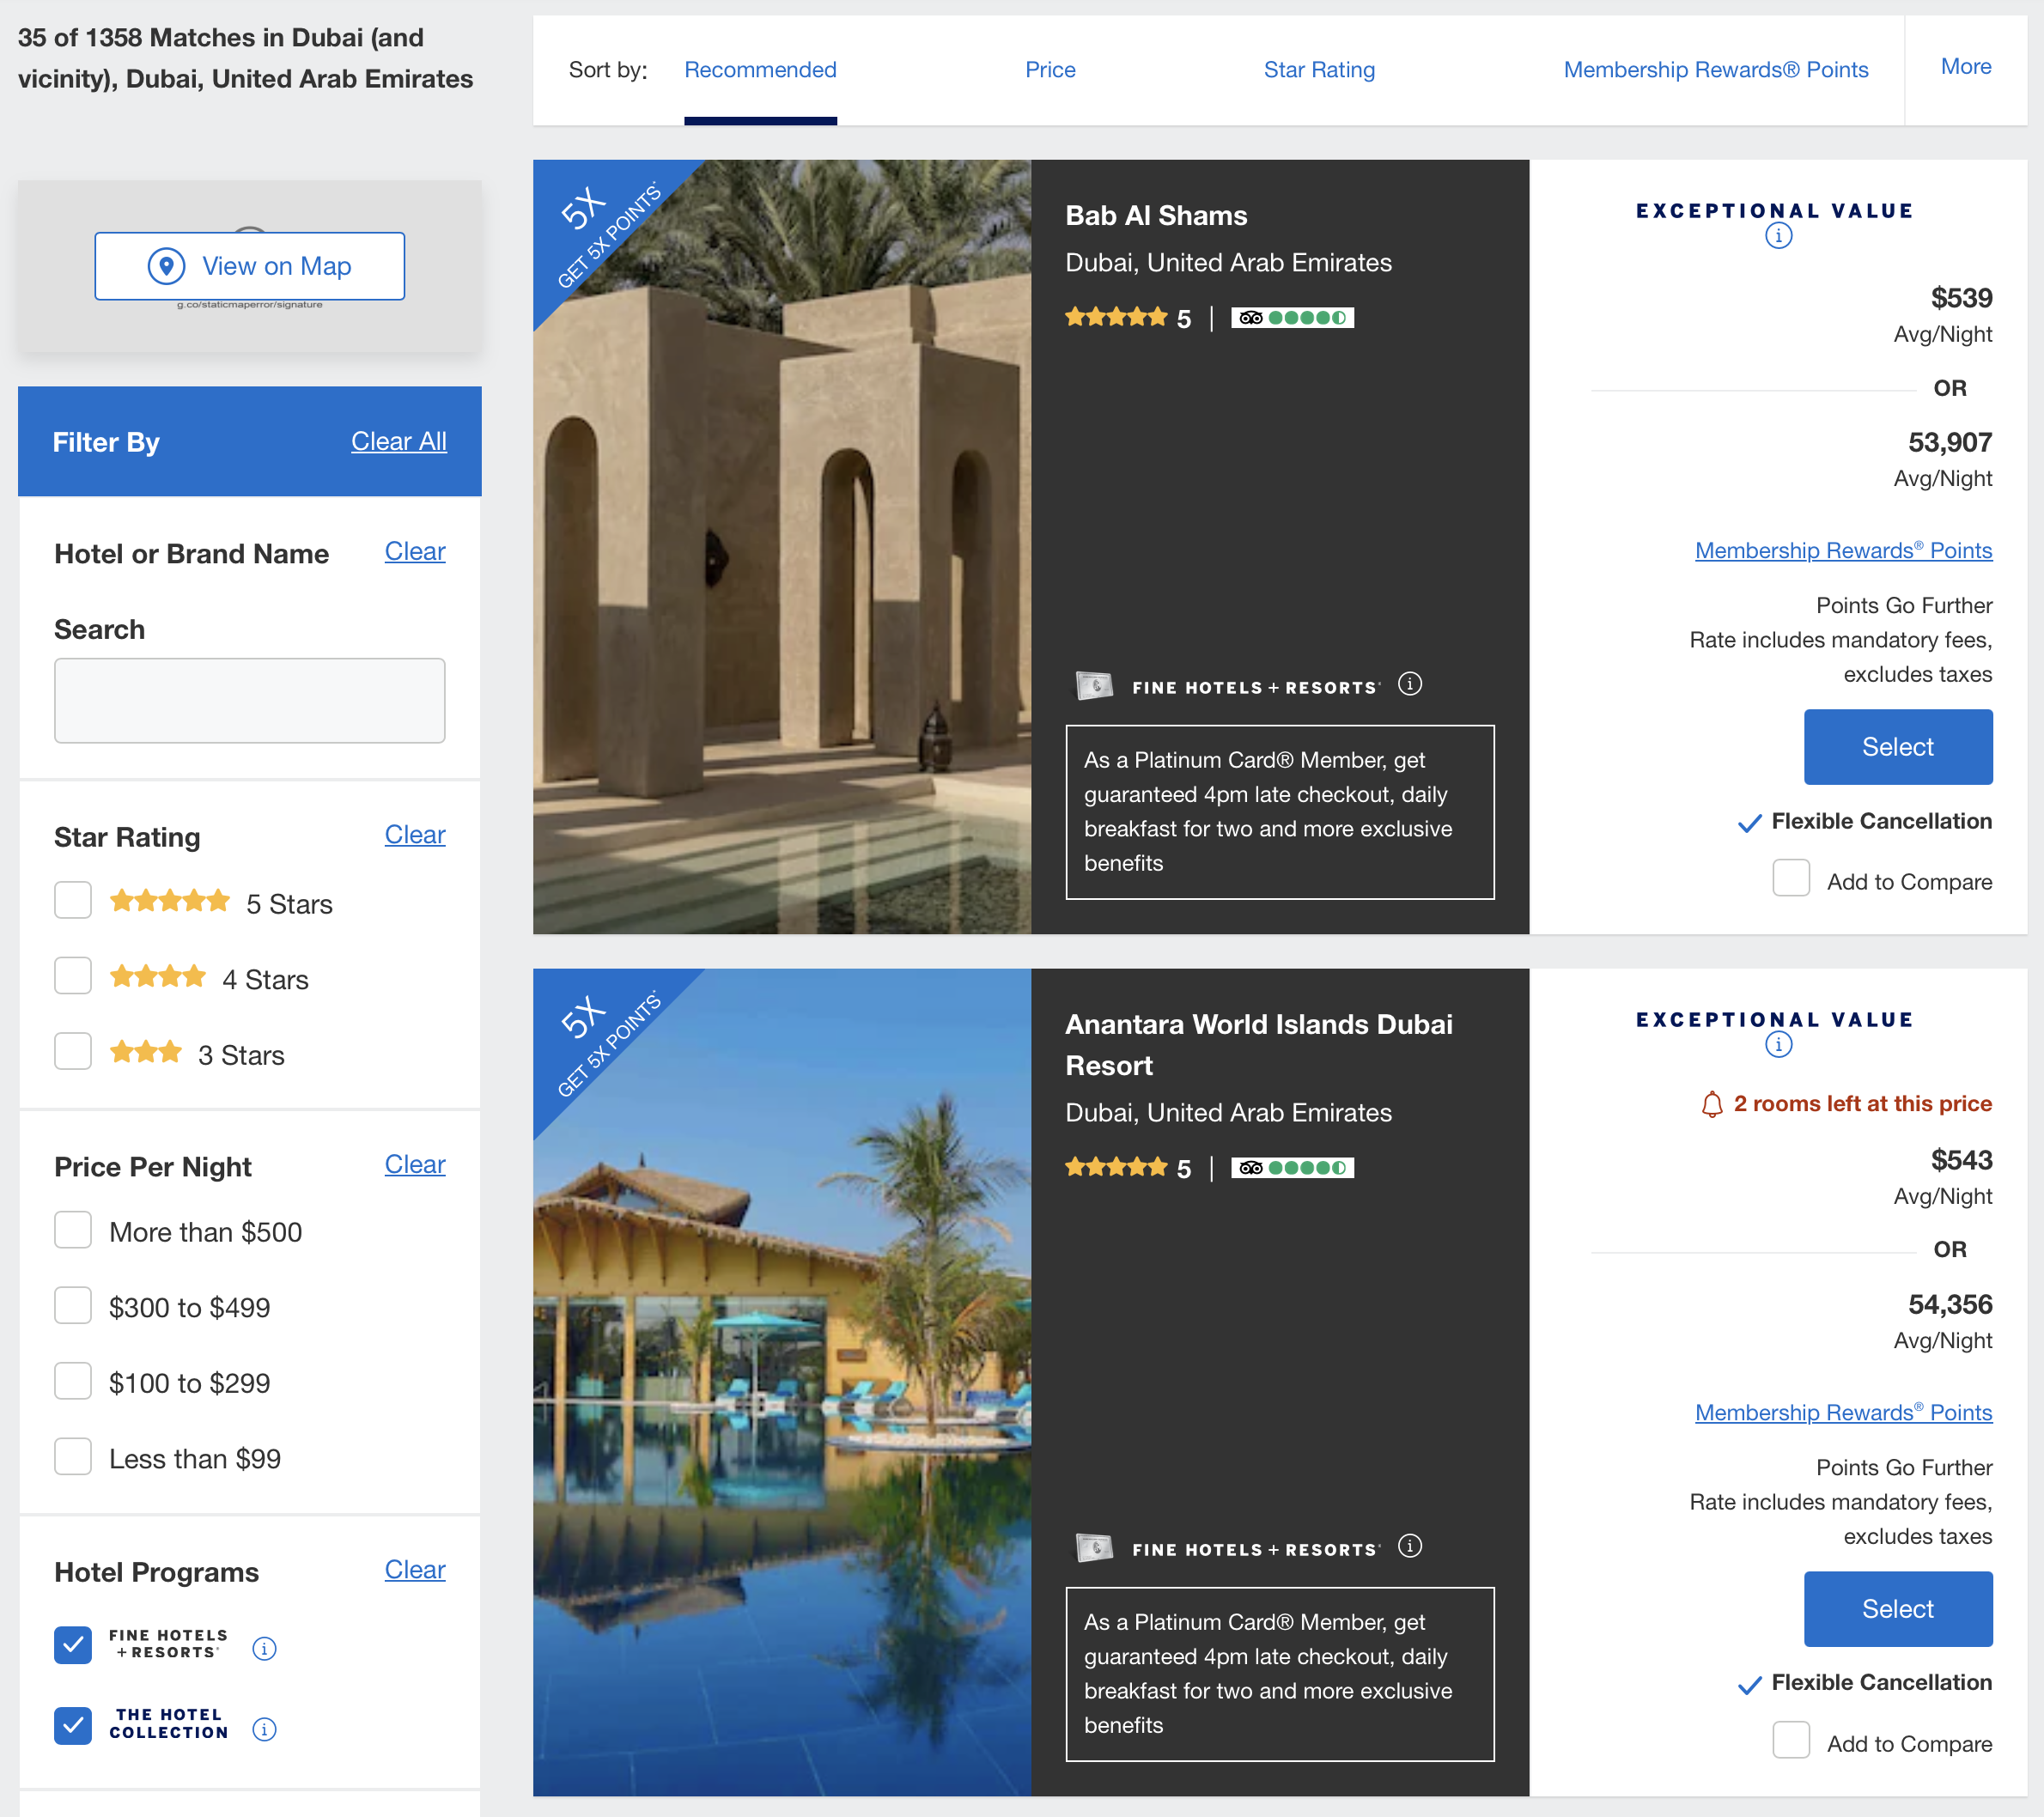This screenshot has width=2044, height=1817.
Task: Enable $300 to $499 price filter
Action: [73, 1305]
